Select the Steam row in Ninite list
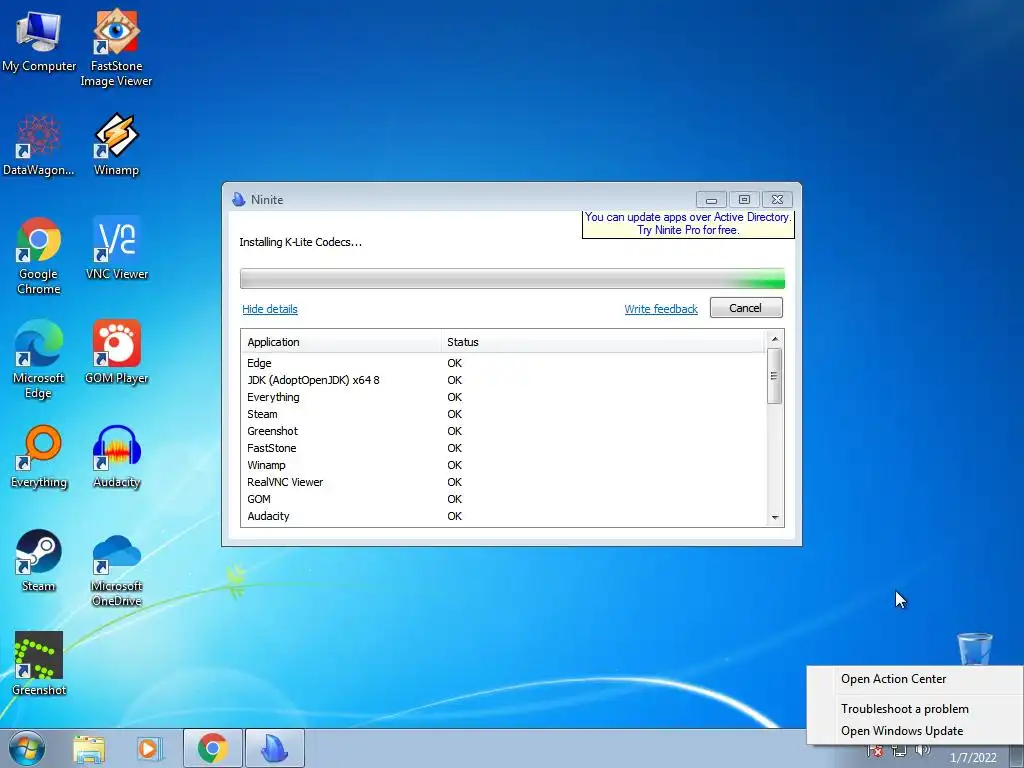 (x=503, y=414)
